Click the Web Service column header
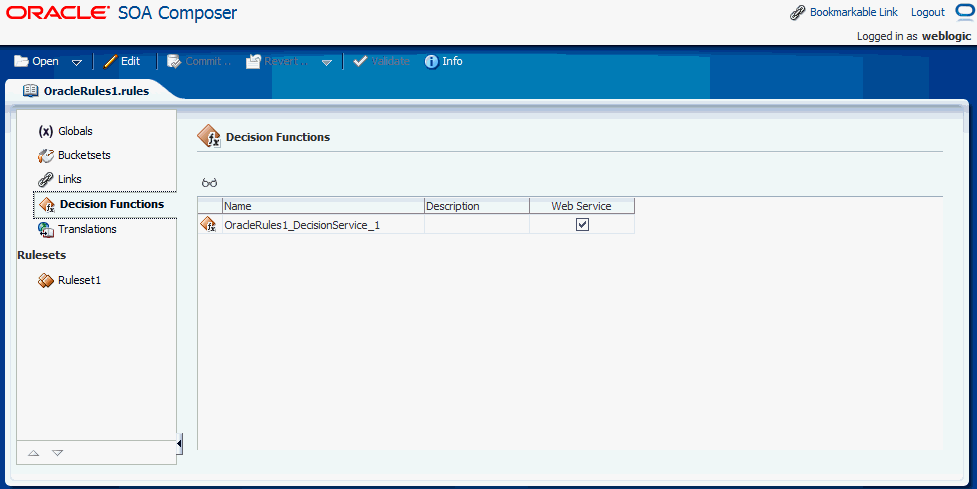 click(582, 206)
